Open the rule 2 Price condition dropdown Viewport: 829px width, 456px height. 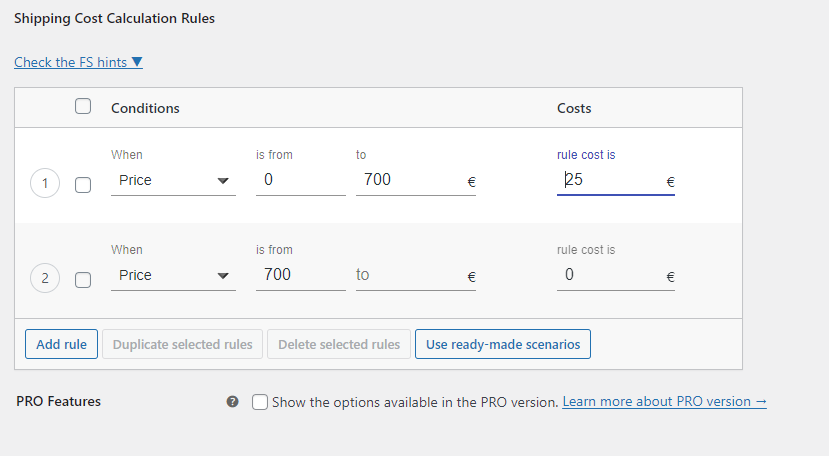pyautogui.click(x=173, y=275)
